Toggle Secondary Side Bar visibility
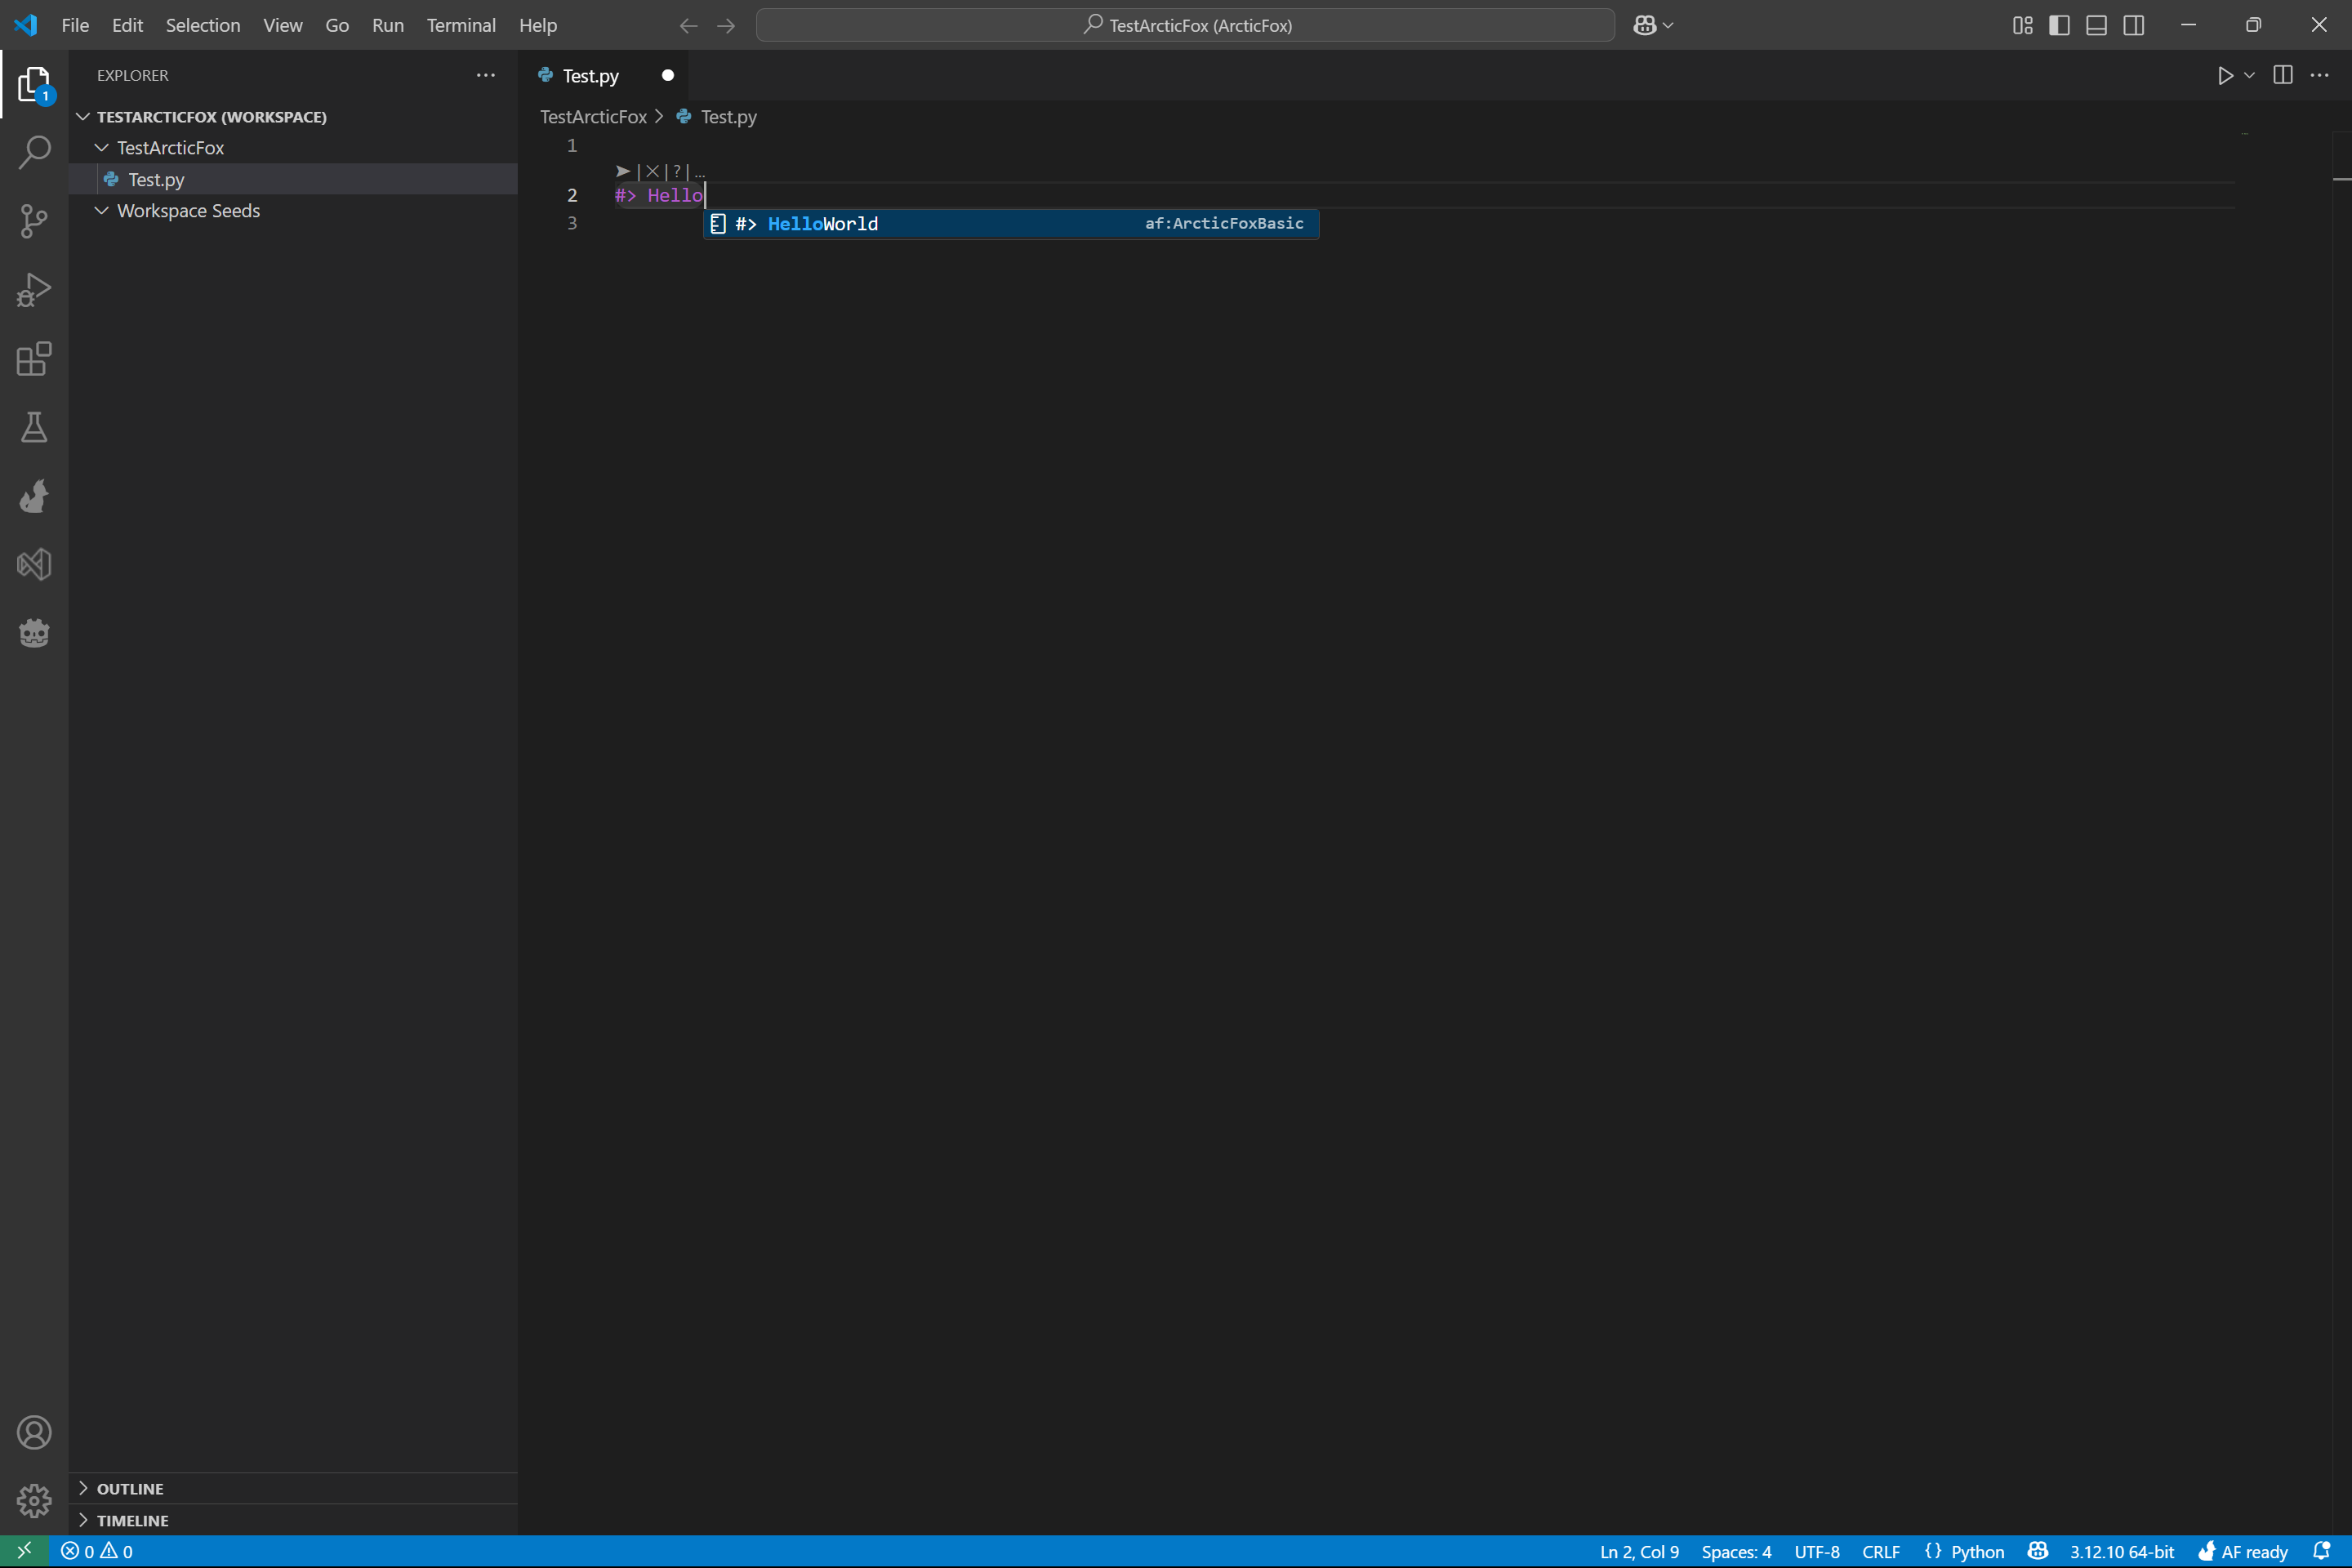The height and width of the screenshot is (1568, 2352). click(x=2133, y=26)
